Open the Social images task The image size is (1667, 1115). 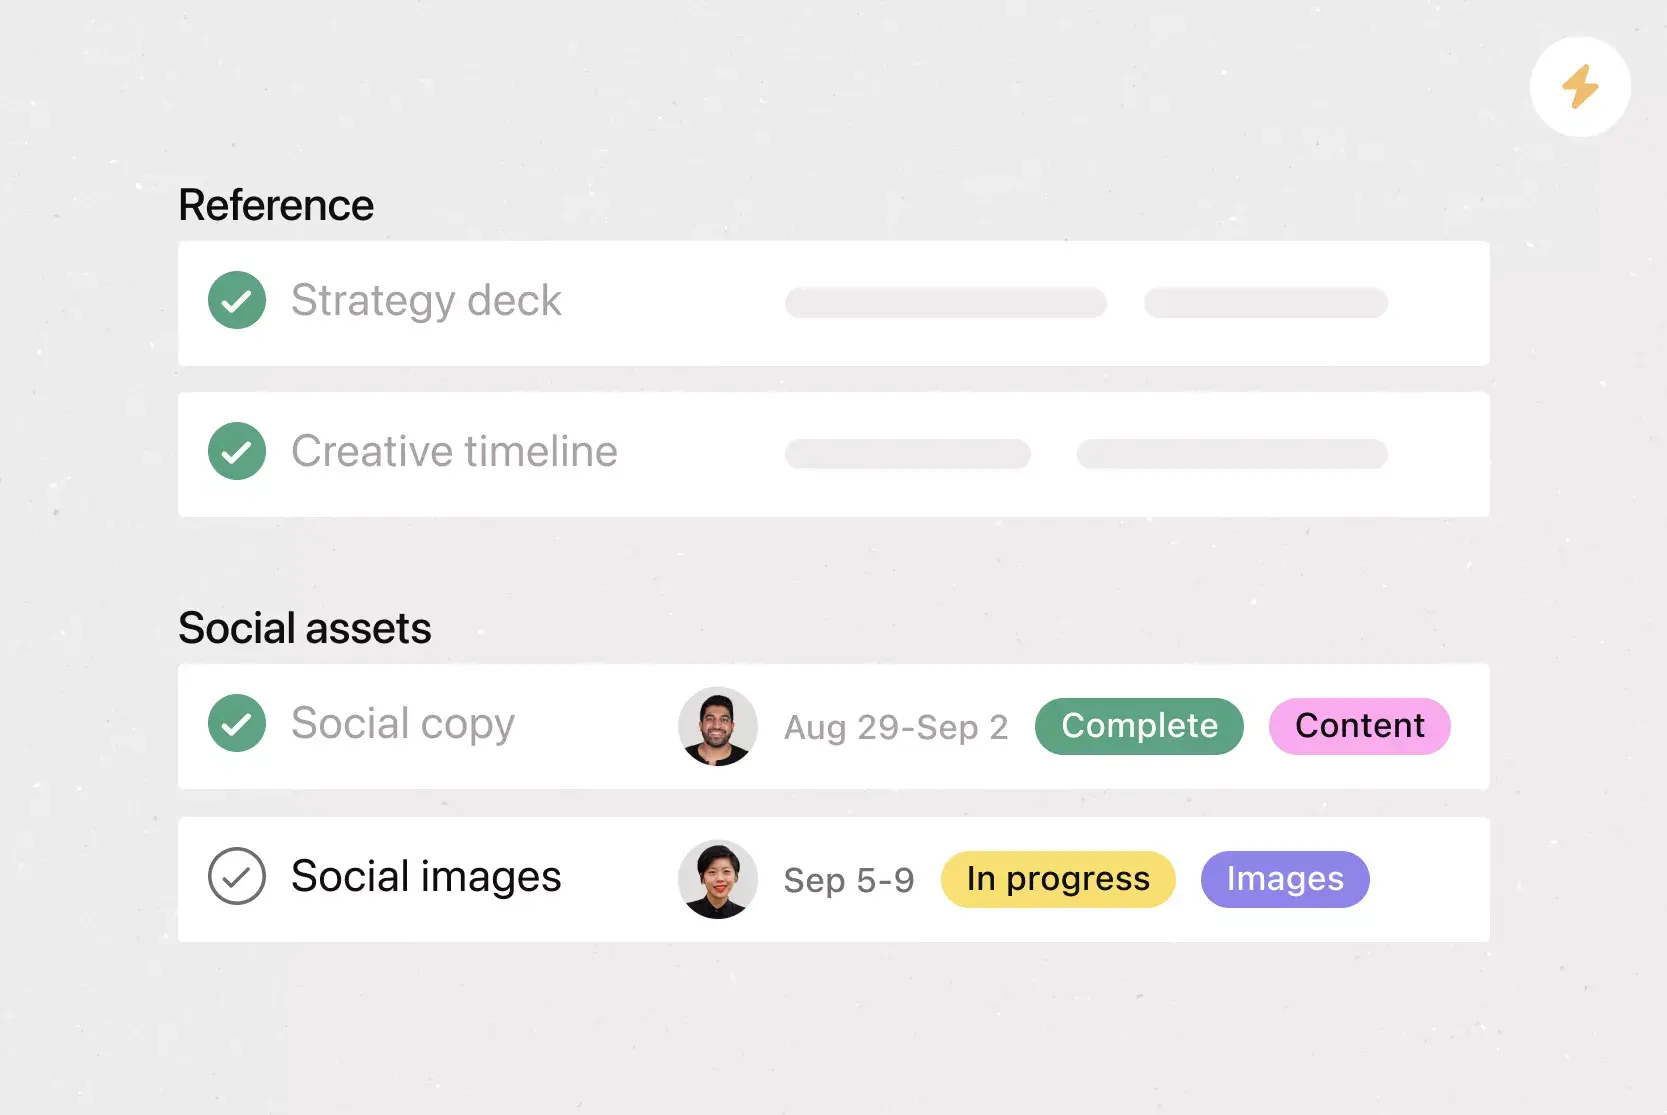click(426, 876)
